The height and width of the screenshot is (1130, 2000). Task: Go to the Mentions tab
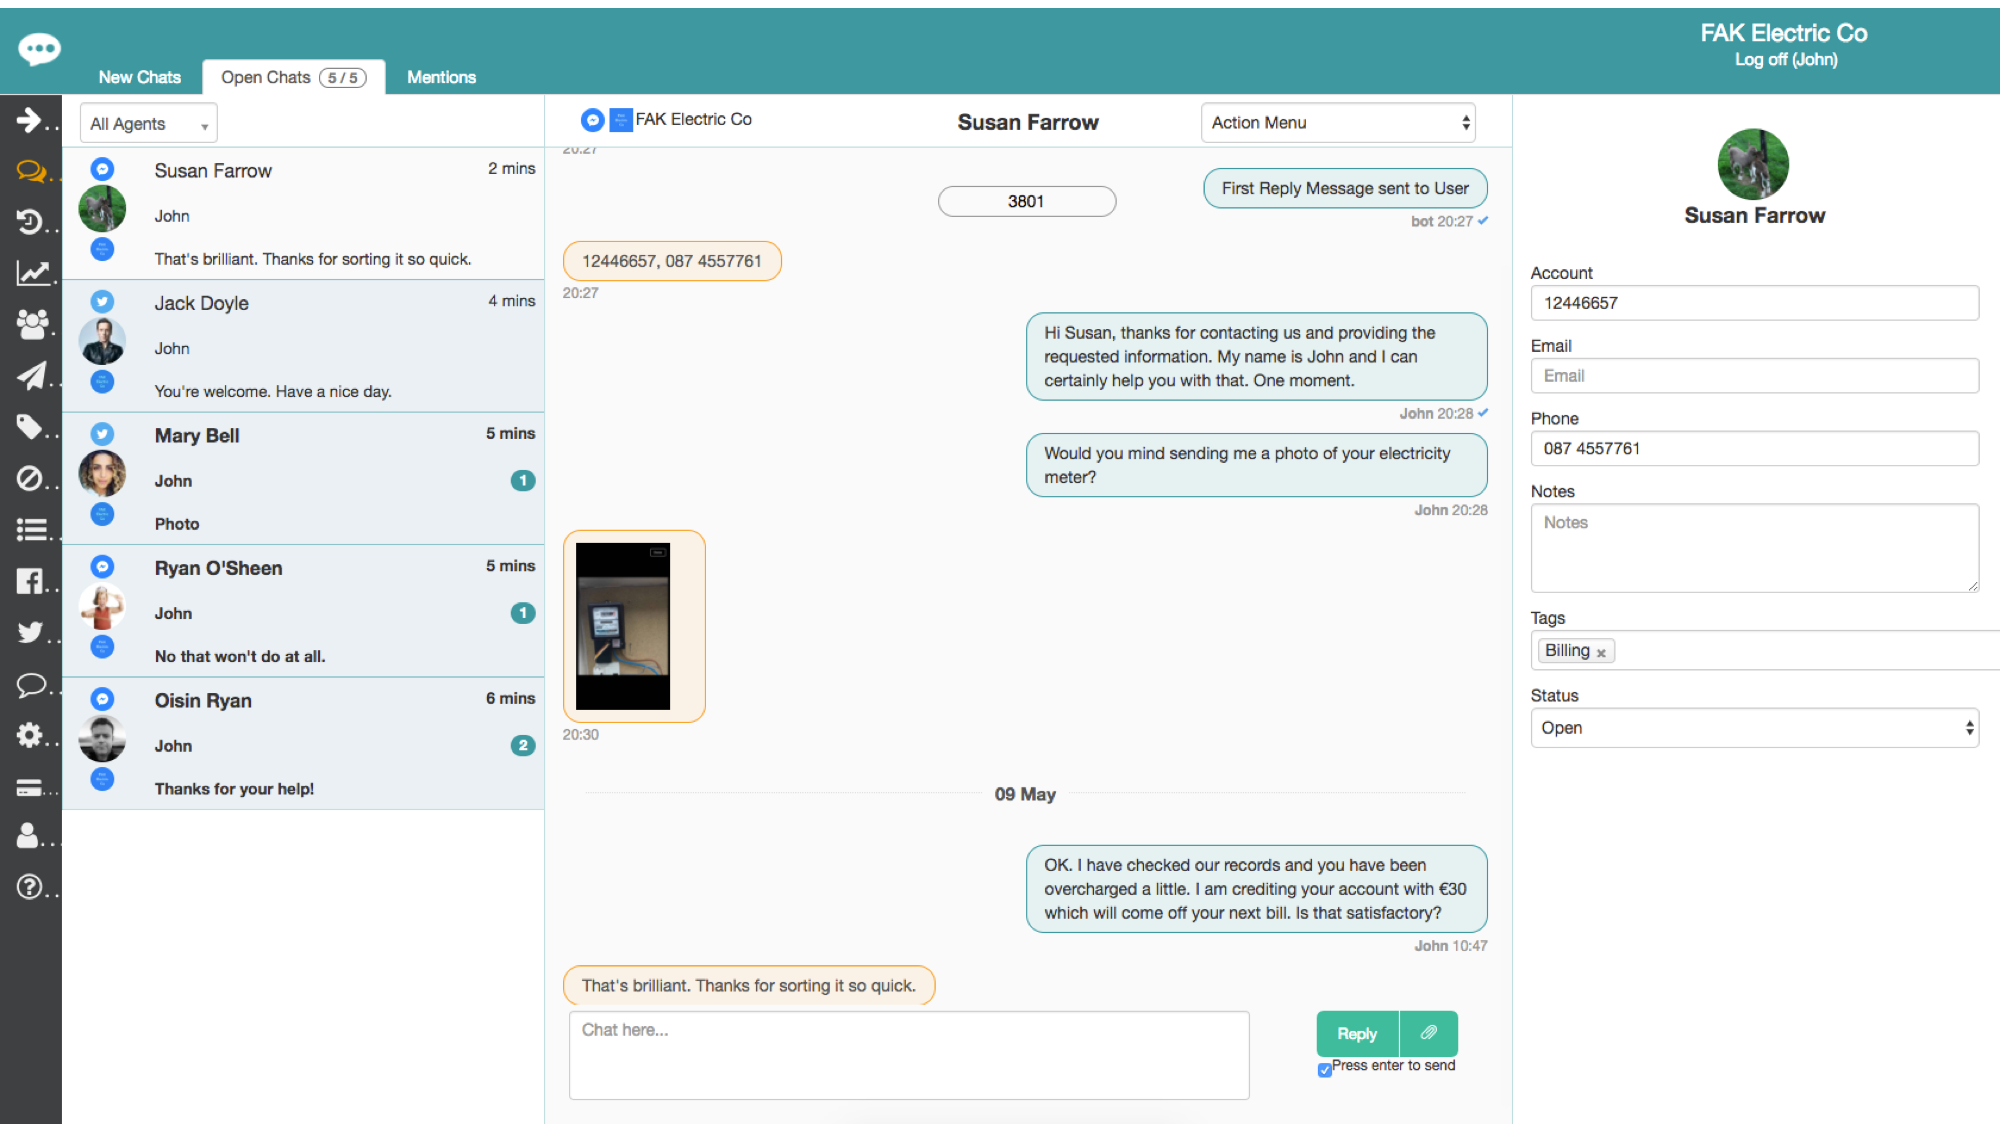pos(441,77)
